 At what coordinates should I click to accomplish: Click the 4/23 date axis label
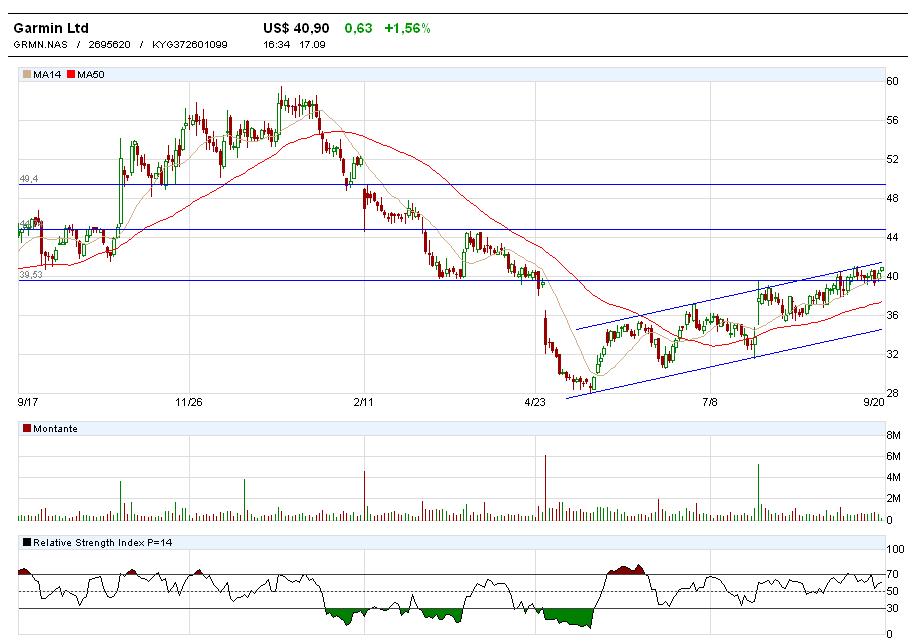pos(535,402)
